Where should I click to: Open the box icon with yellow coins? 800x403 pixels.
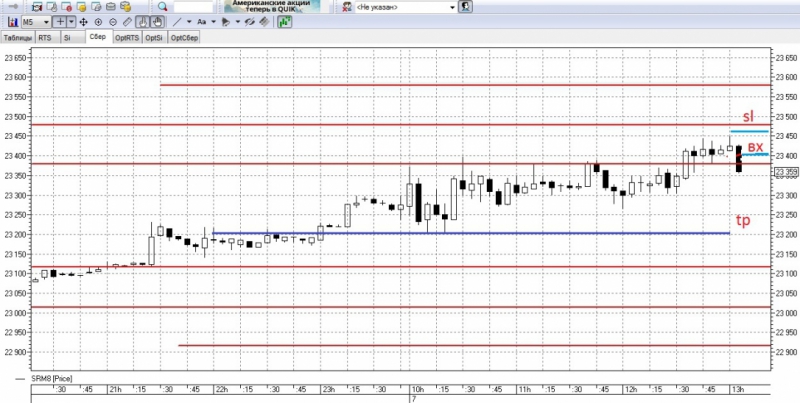click(125, 7)
